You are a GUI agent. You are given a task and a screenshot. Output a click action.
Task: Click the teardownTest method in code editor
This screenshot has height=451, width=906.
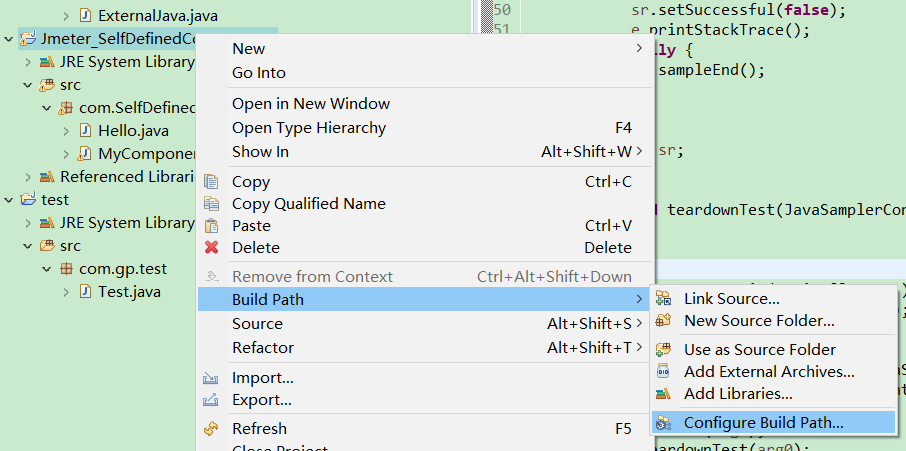point(720,210)
